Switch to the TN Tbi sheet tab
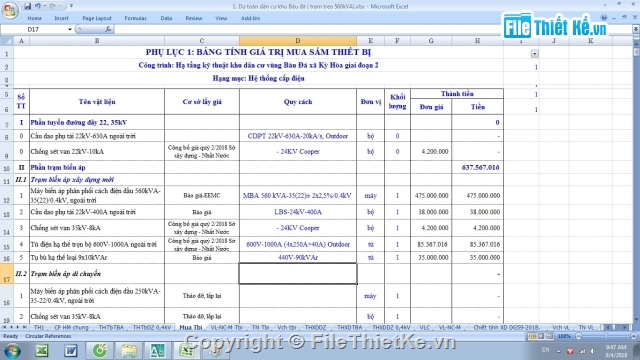Image resolution: width=640 pixels, height=360 pixels. (260, 327)
